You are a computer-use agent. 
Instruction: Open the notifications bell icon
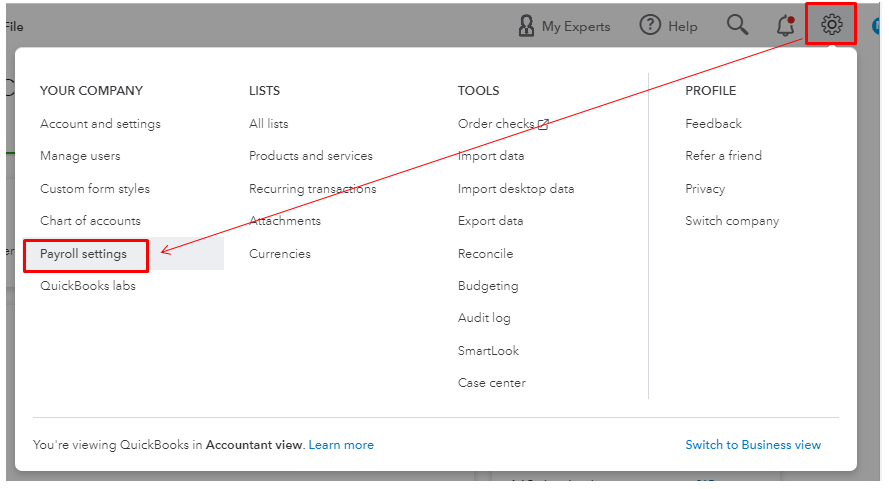(x=786, y=26)
